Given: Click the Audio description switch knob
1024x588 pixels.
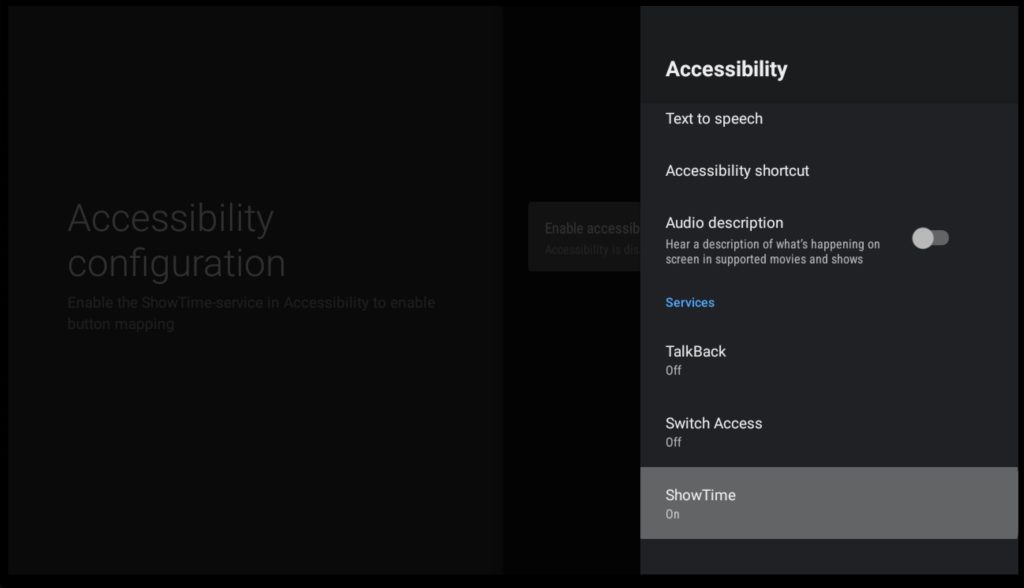Looking at the screenshot, I should pyautogui.click(x=923, y=238).
